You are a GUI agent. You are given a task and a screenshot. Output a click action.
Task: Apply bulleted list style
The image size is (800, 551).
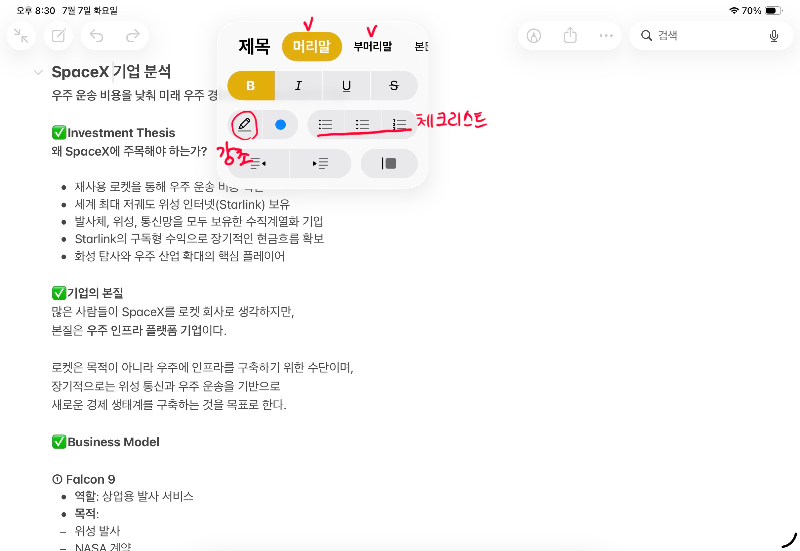(x=325, y=124)
